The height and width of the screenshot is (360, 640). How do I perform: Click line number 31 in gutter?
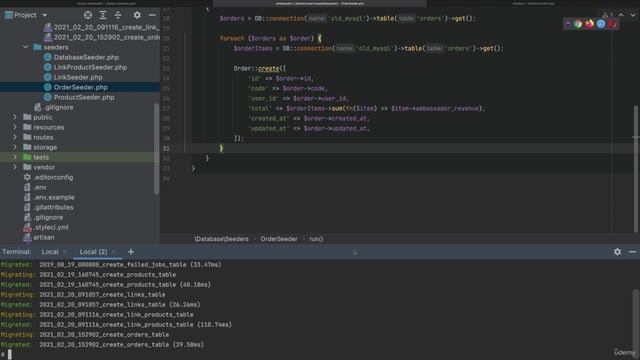pos(166,149)
